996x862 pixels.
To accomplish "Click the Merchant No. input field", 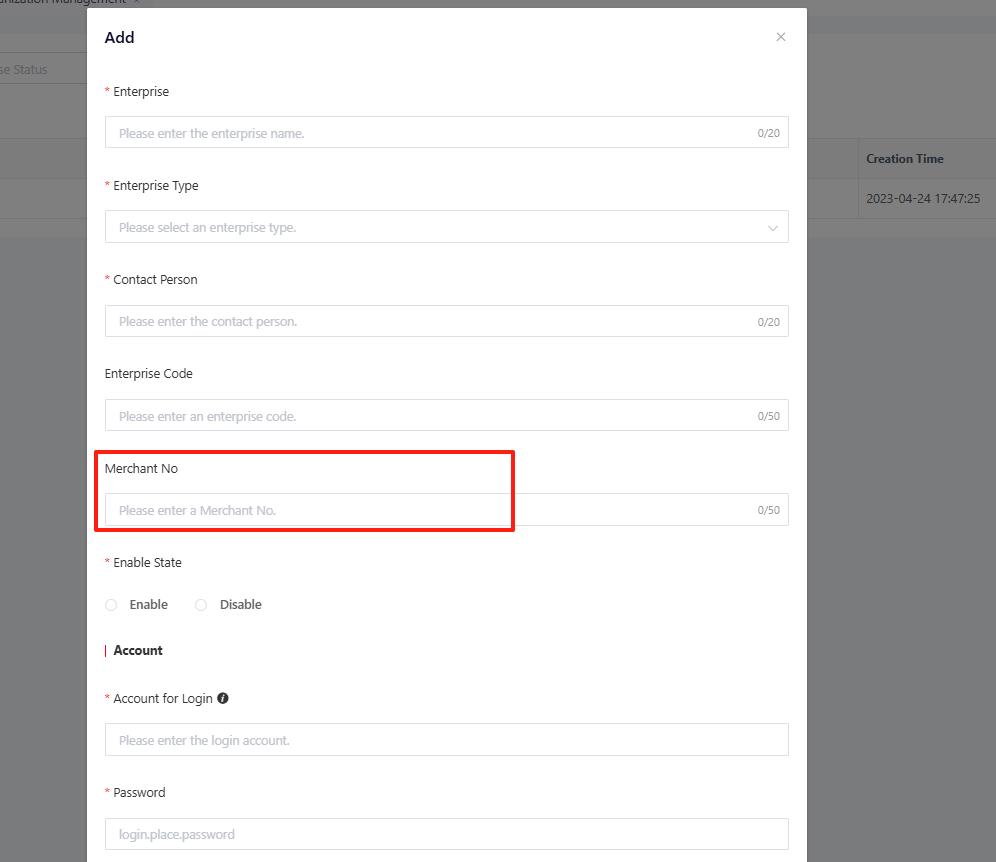I will [430, 510].
